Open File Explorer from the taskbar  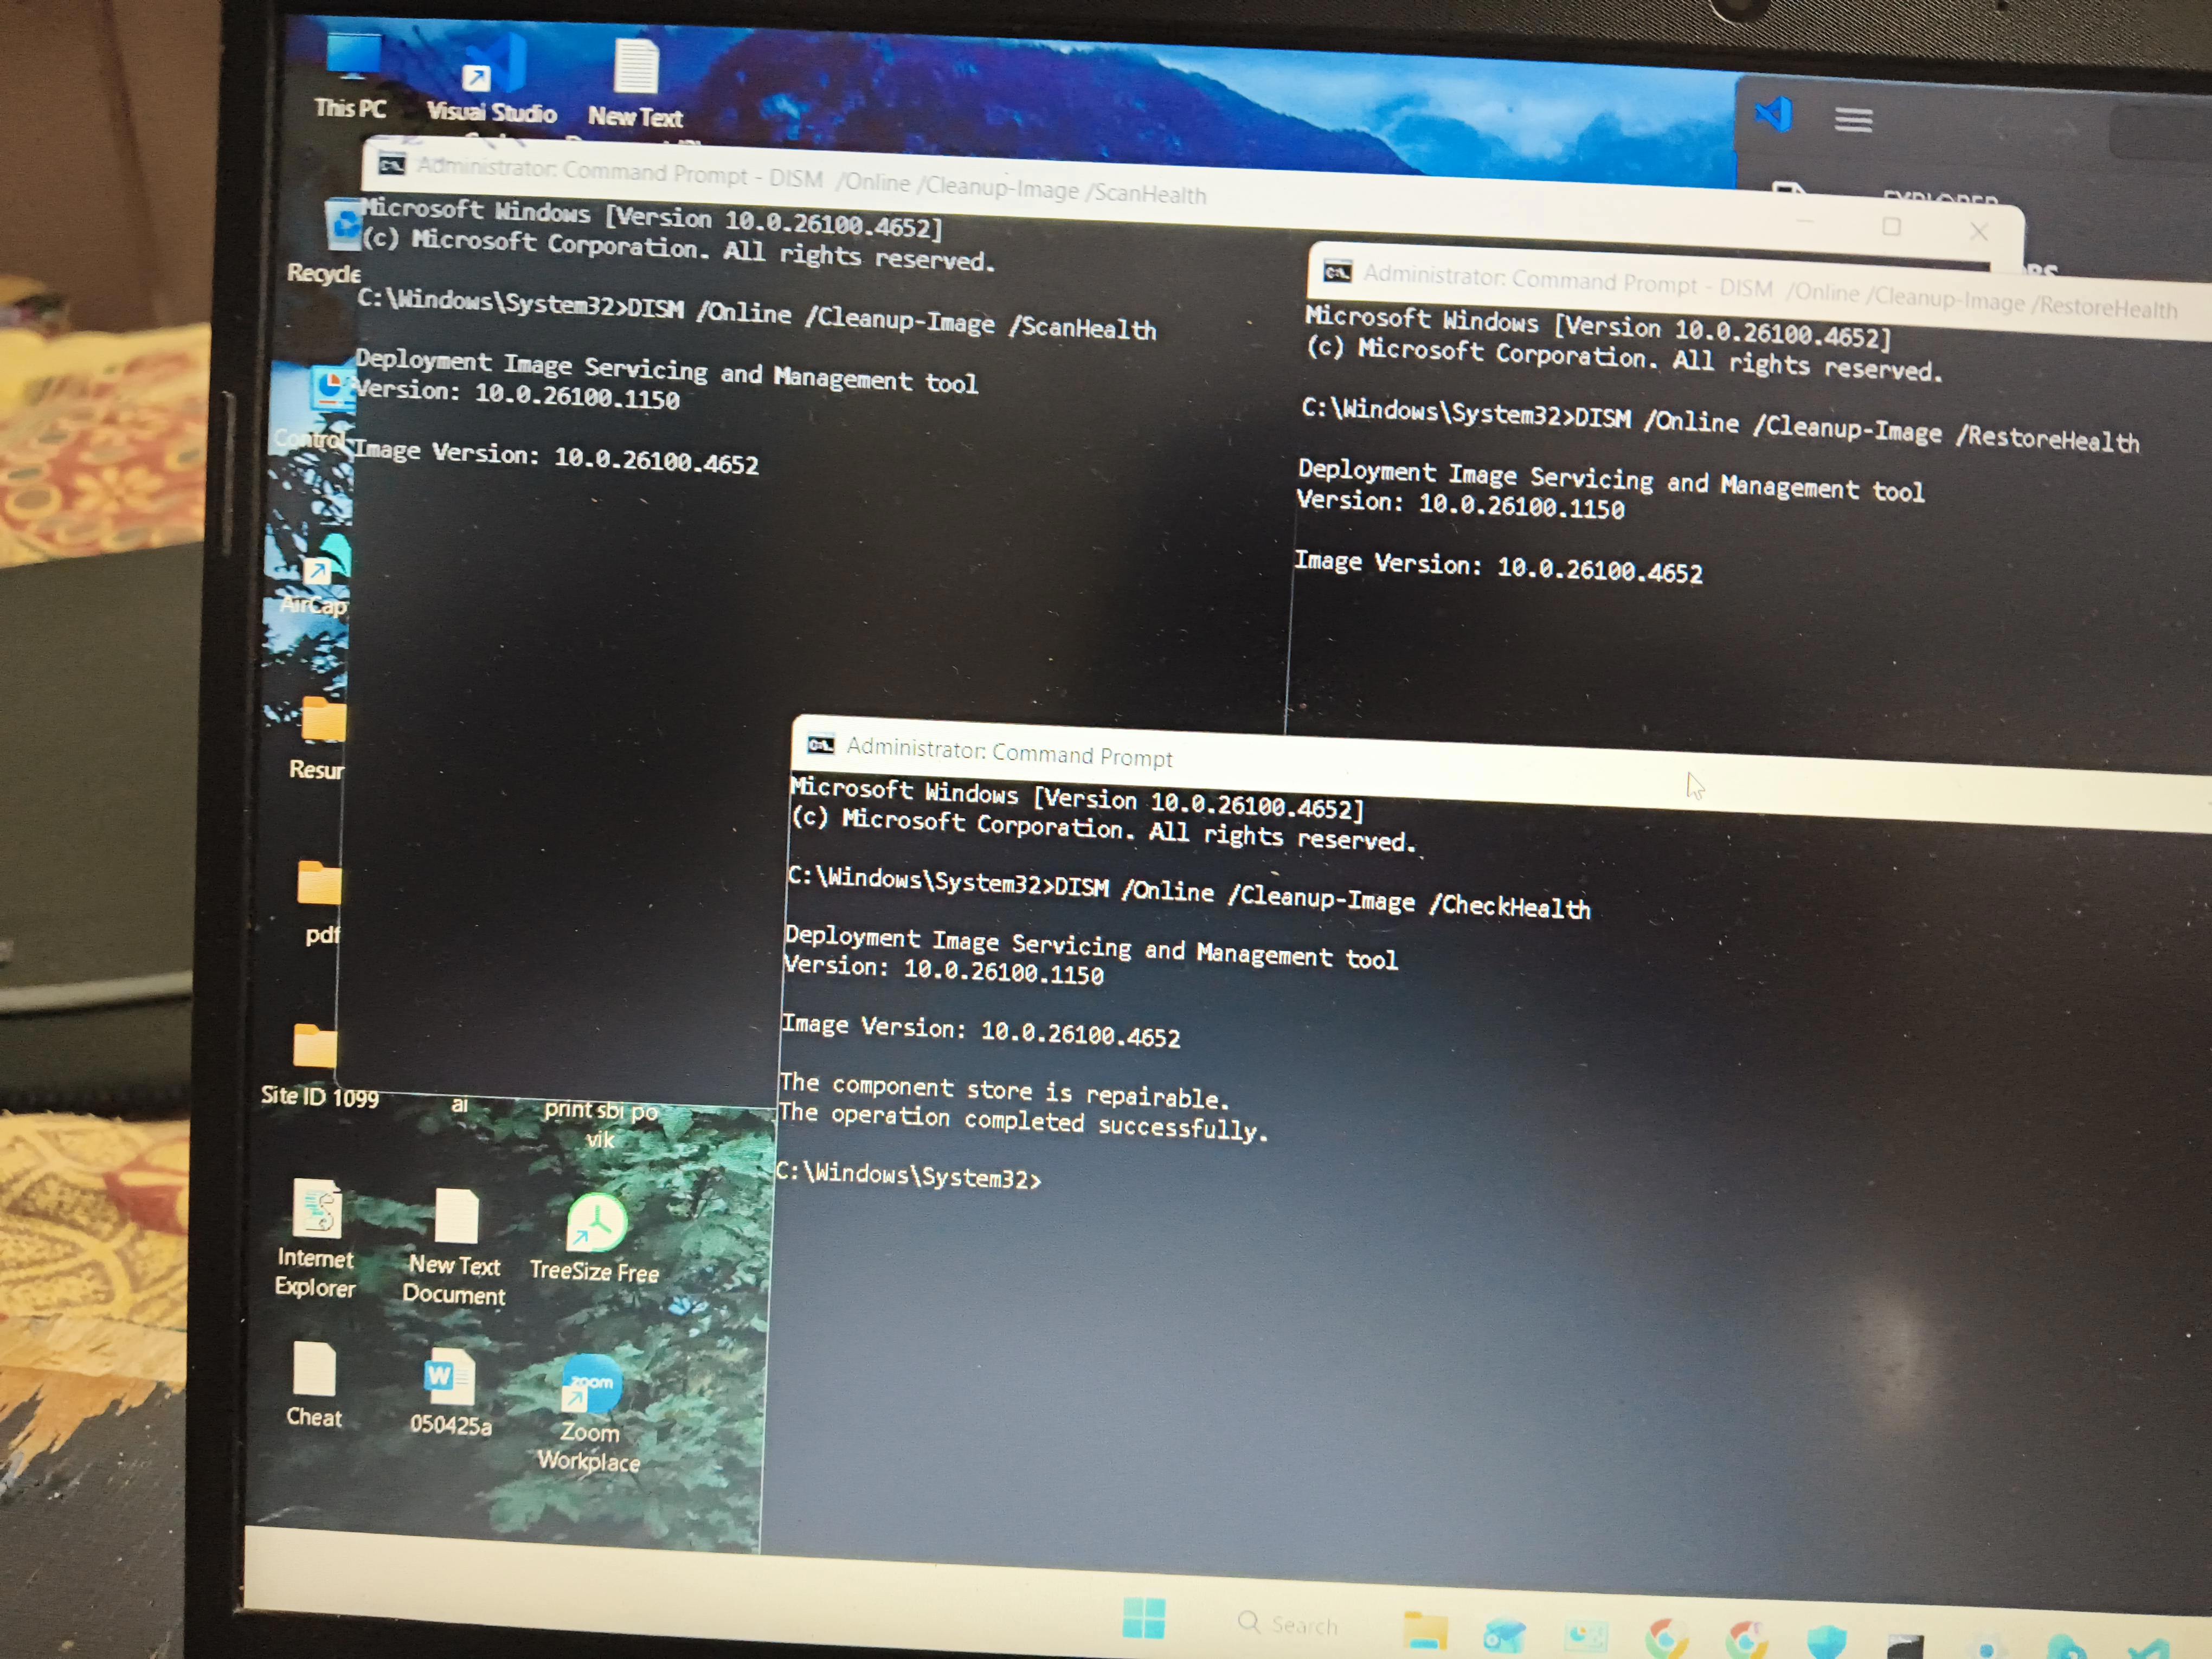(x=1426, y=1630)
